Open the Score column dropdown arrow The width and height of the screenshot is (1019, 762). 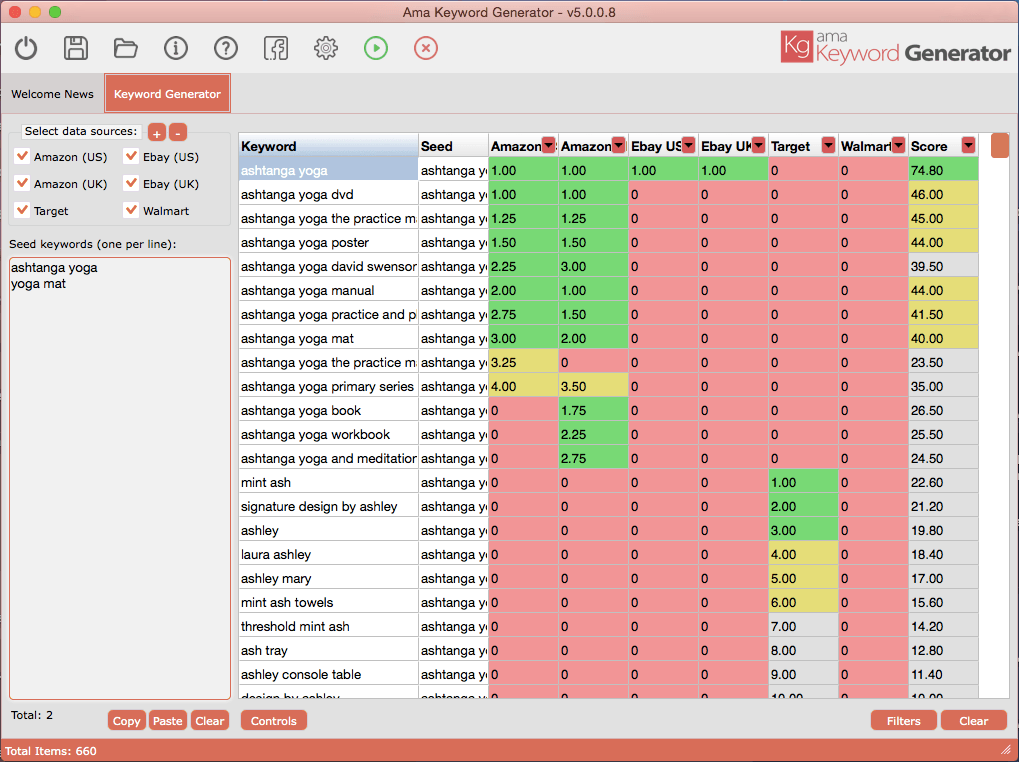pyautogui.click(x=969, y=146)
